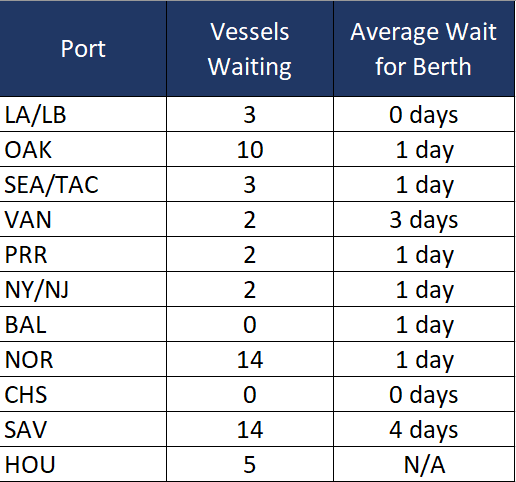Select the CHS port cell
The width and height of the screenshot is (516, 482).
[x=83, y=394]
